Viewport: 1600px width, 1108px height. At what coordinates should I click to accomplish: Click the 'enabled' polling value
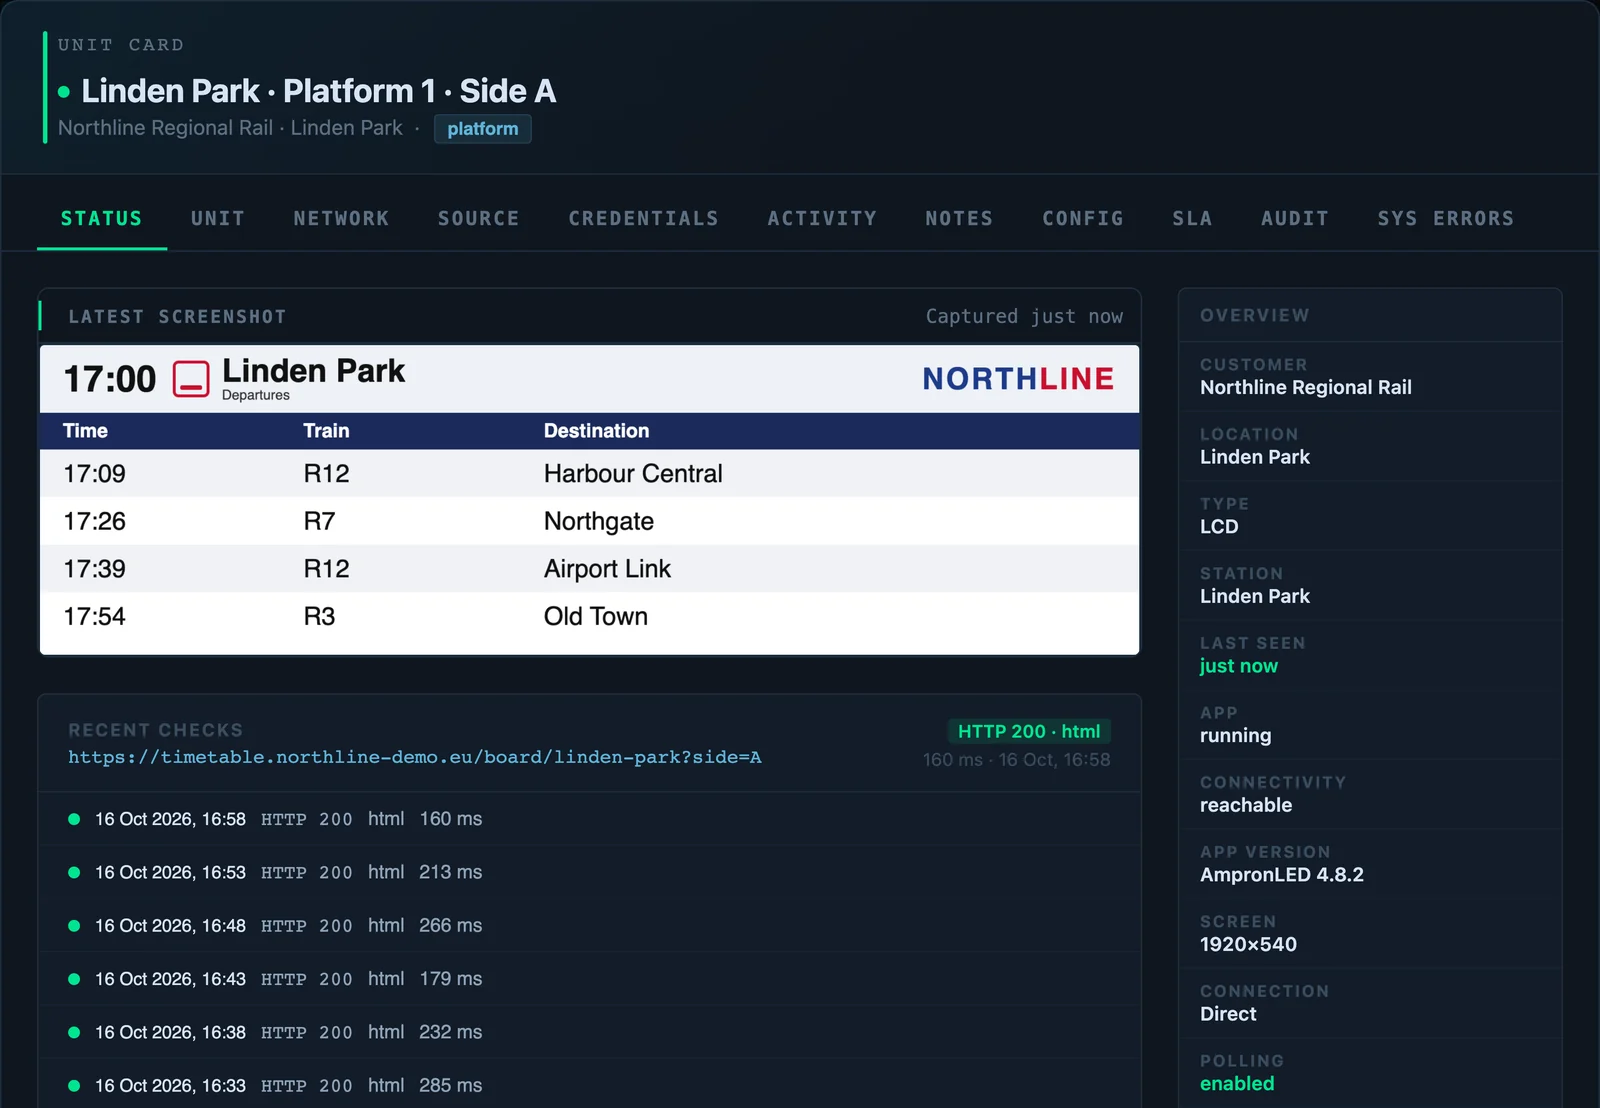coord(1237,1083)
